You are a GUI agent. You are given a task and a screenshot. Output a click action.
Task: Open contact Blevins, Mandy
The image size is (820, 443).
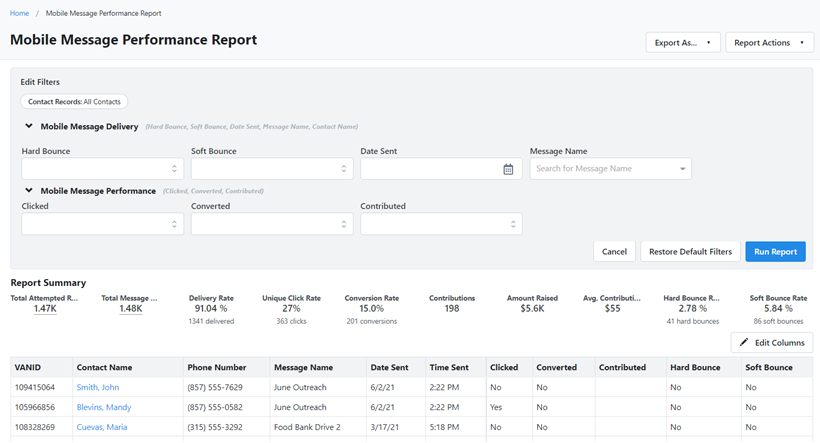click(x=104, y=407)
